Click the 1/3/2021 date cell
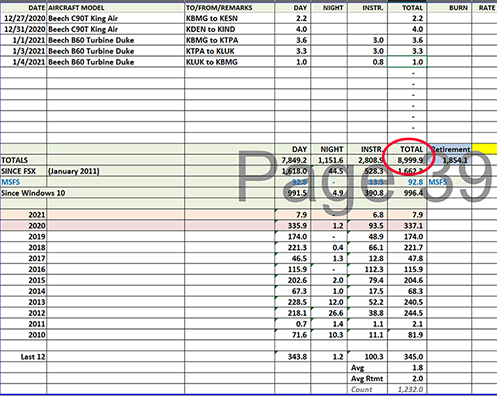The width and height of the screenshot is (497, 396). pyautogui.click(x=23, y=51)
